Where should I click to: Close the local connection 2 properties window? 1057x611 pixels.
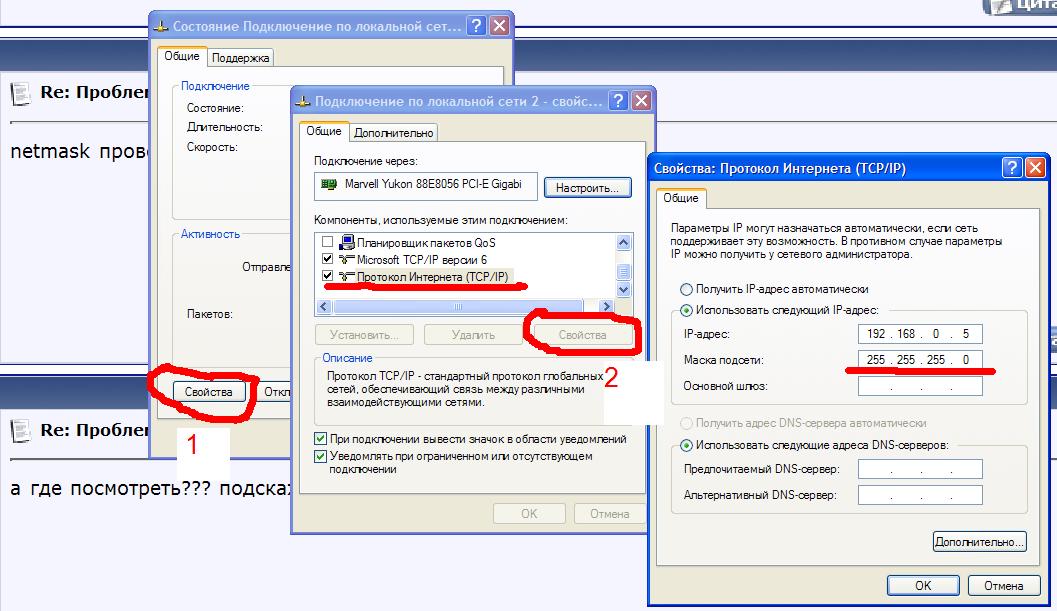click(x=641, y=100)
